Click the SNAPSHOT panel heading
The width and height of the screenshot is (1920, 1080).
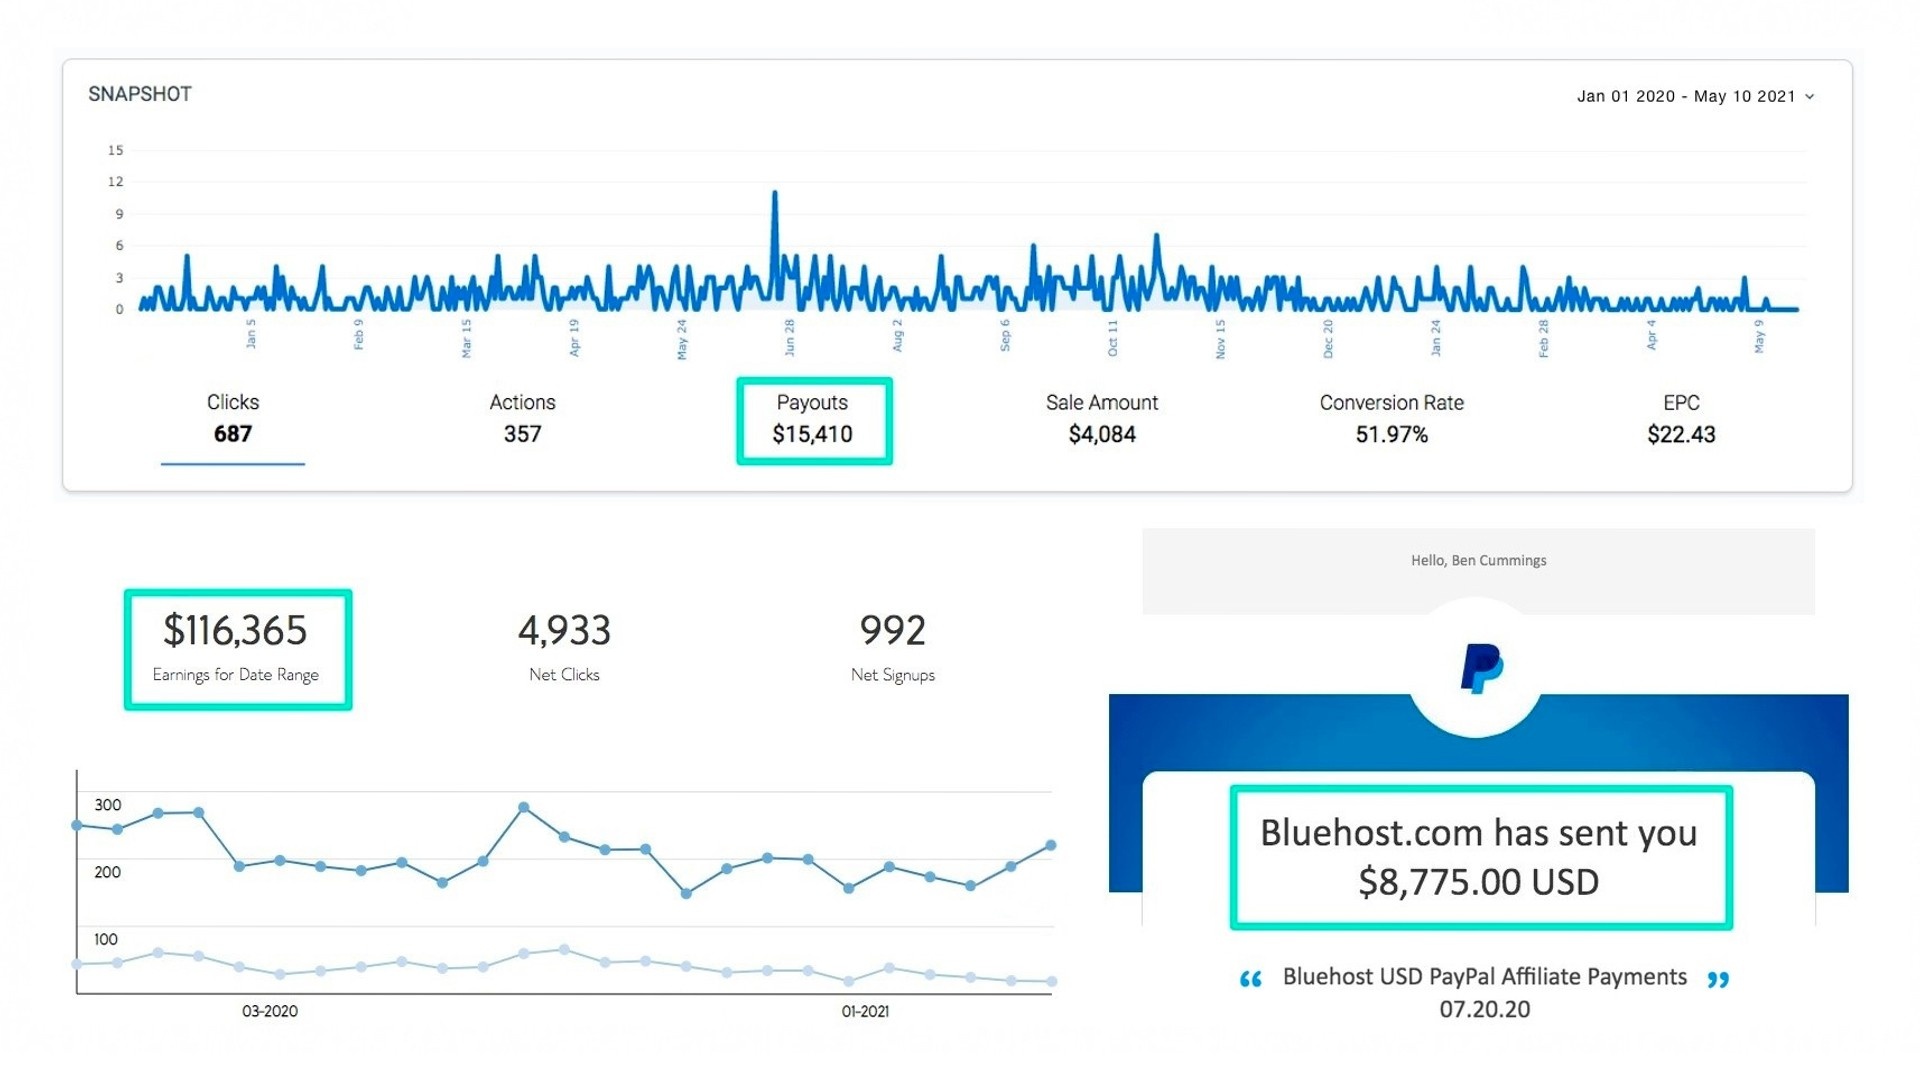click(x=140, y=94)
